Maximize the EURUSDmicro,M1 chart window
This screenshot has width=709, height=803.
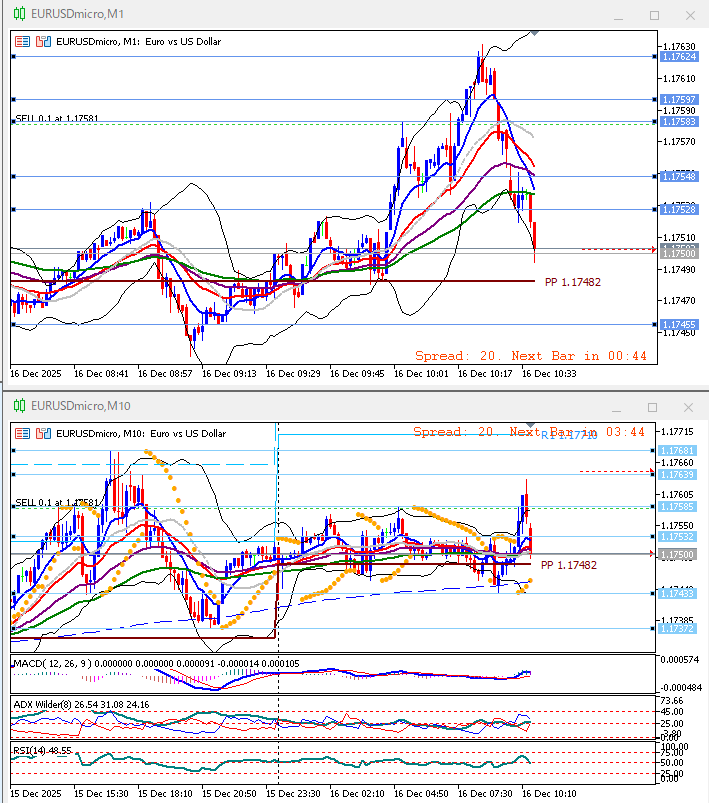coord(655,15)
